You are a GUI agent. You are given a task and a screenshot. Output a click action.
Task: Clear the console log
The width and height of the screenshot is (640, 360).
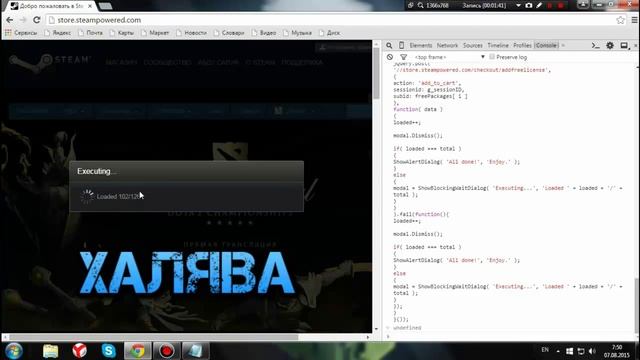390,57
